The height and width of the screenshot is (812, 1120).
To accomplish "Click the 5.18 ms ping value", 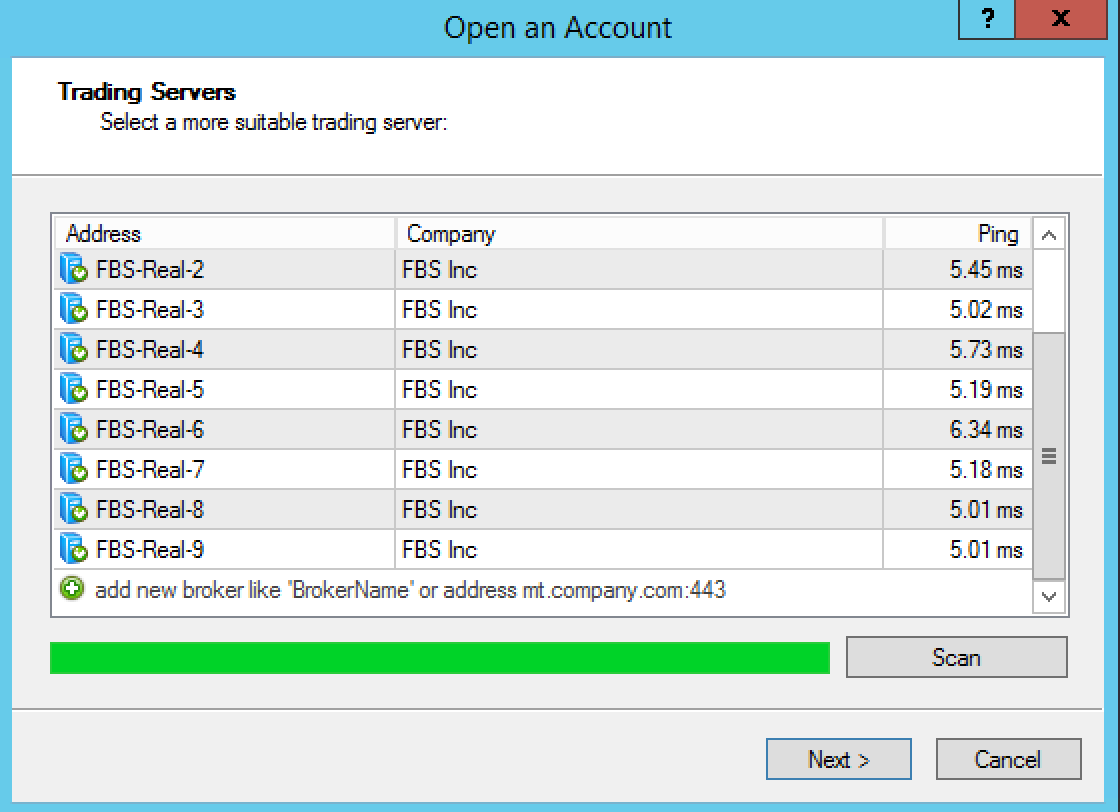I will pyautogui.click(x=986, y=469).
